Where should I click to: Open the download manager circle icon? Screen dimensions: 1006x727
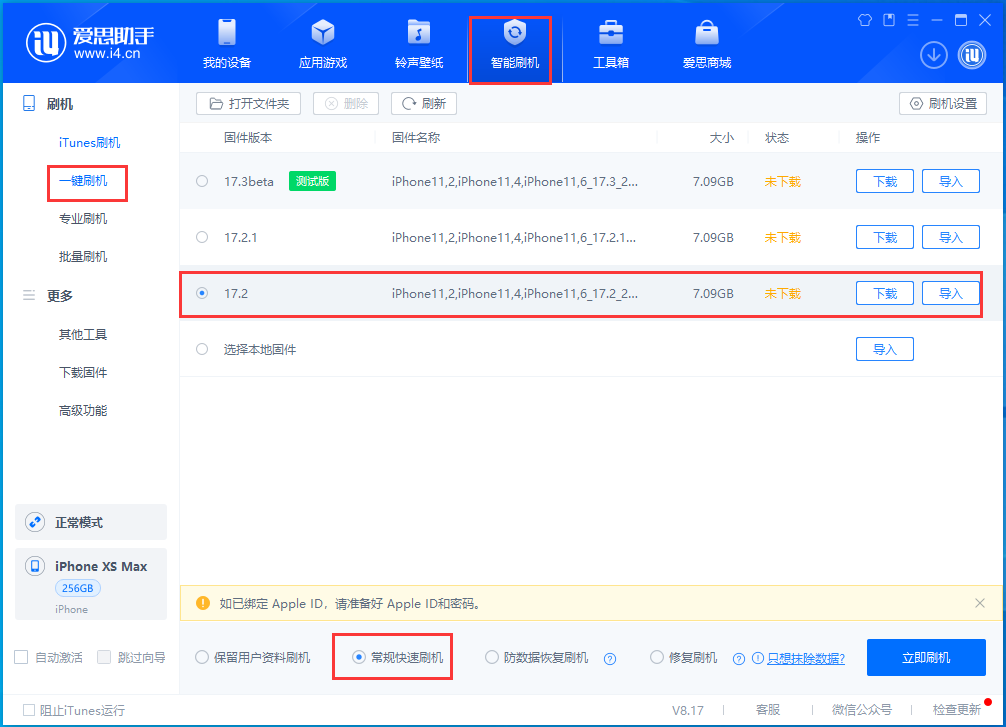(x=933, y=55)
